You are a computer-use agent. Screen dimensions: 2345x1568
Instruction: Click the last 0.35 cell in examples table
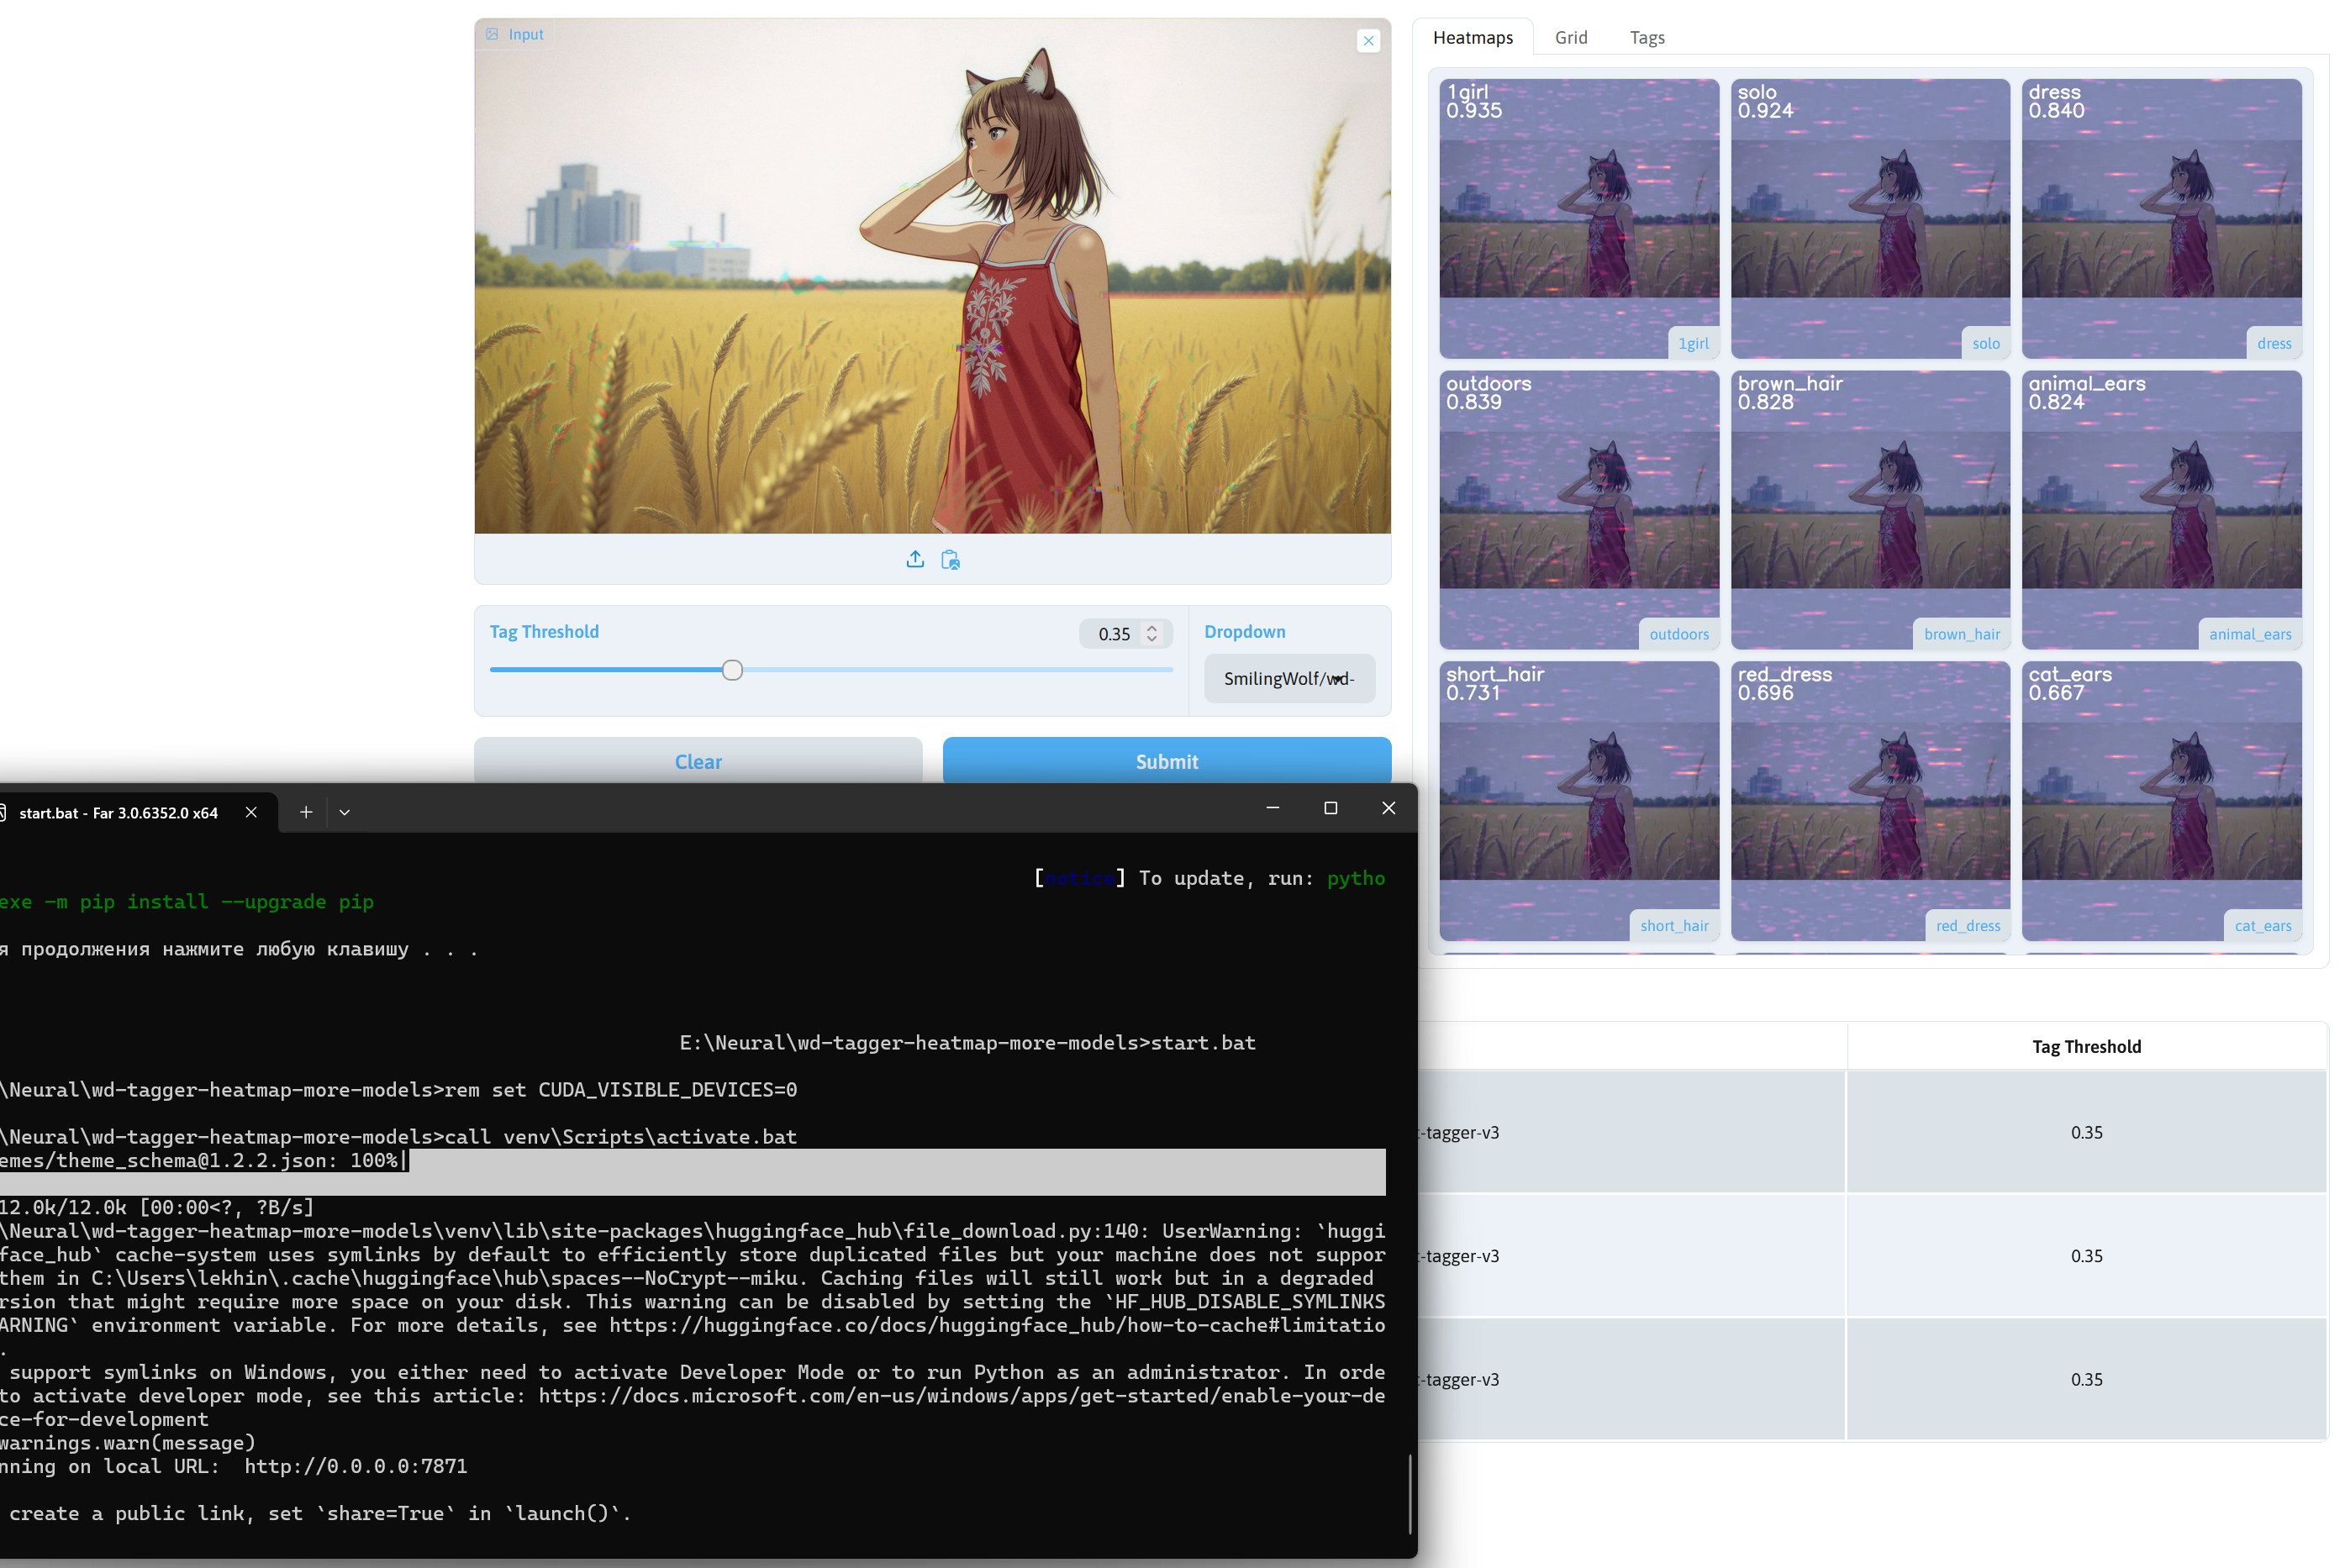[2086, 1379]
